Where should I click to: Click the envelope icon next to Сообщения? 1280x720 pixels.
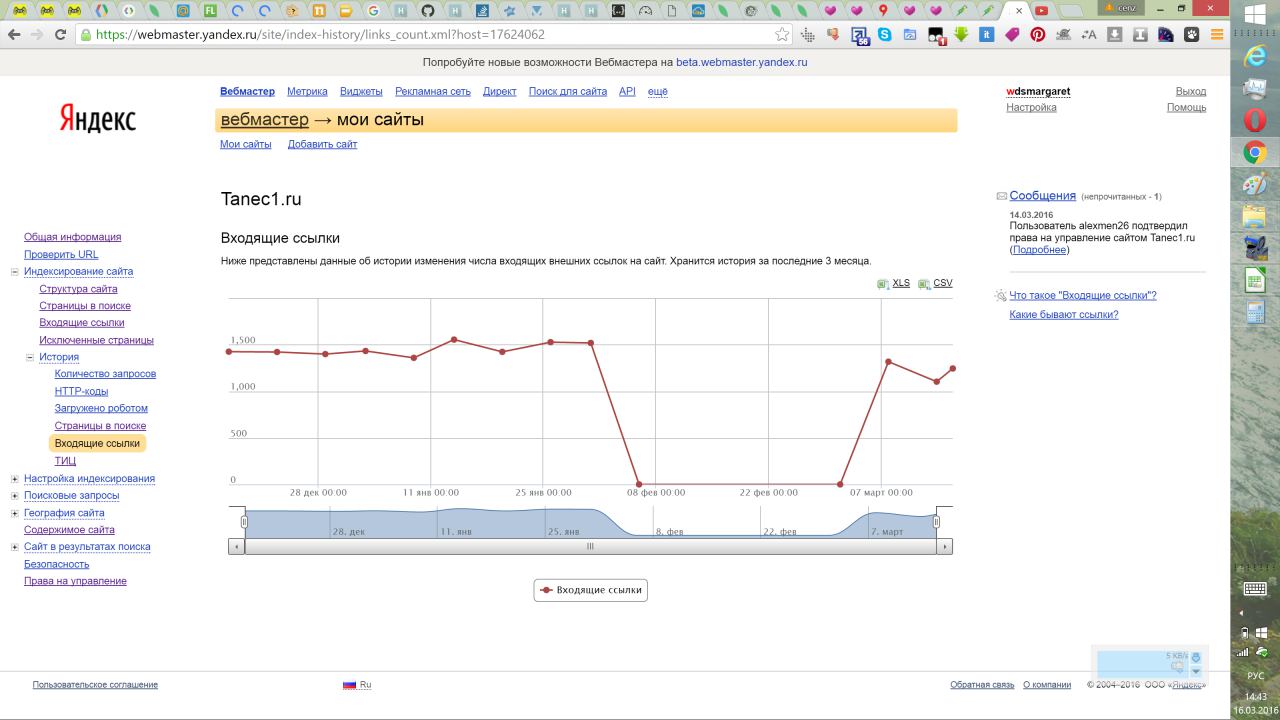1001,196
